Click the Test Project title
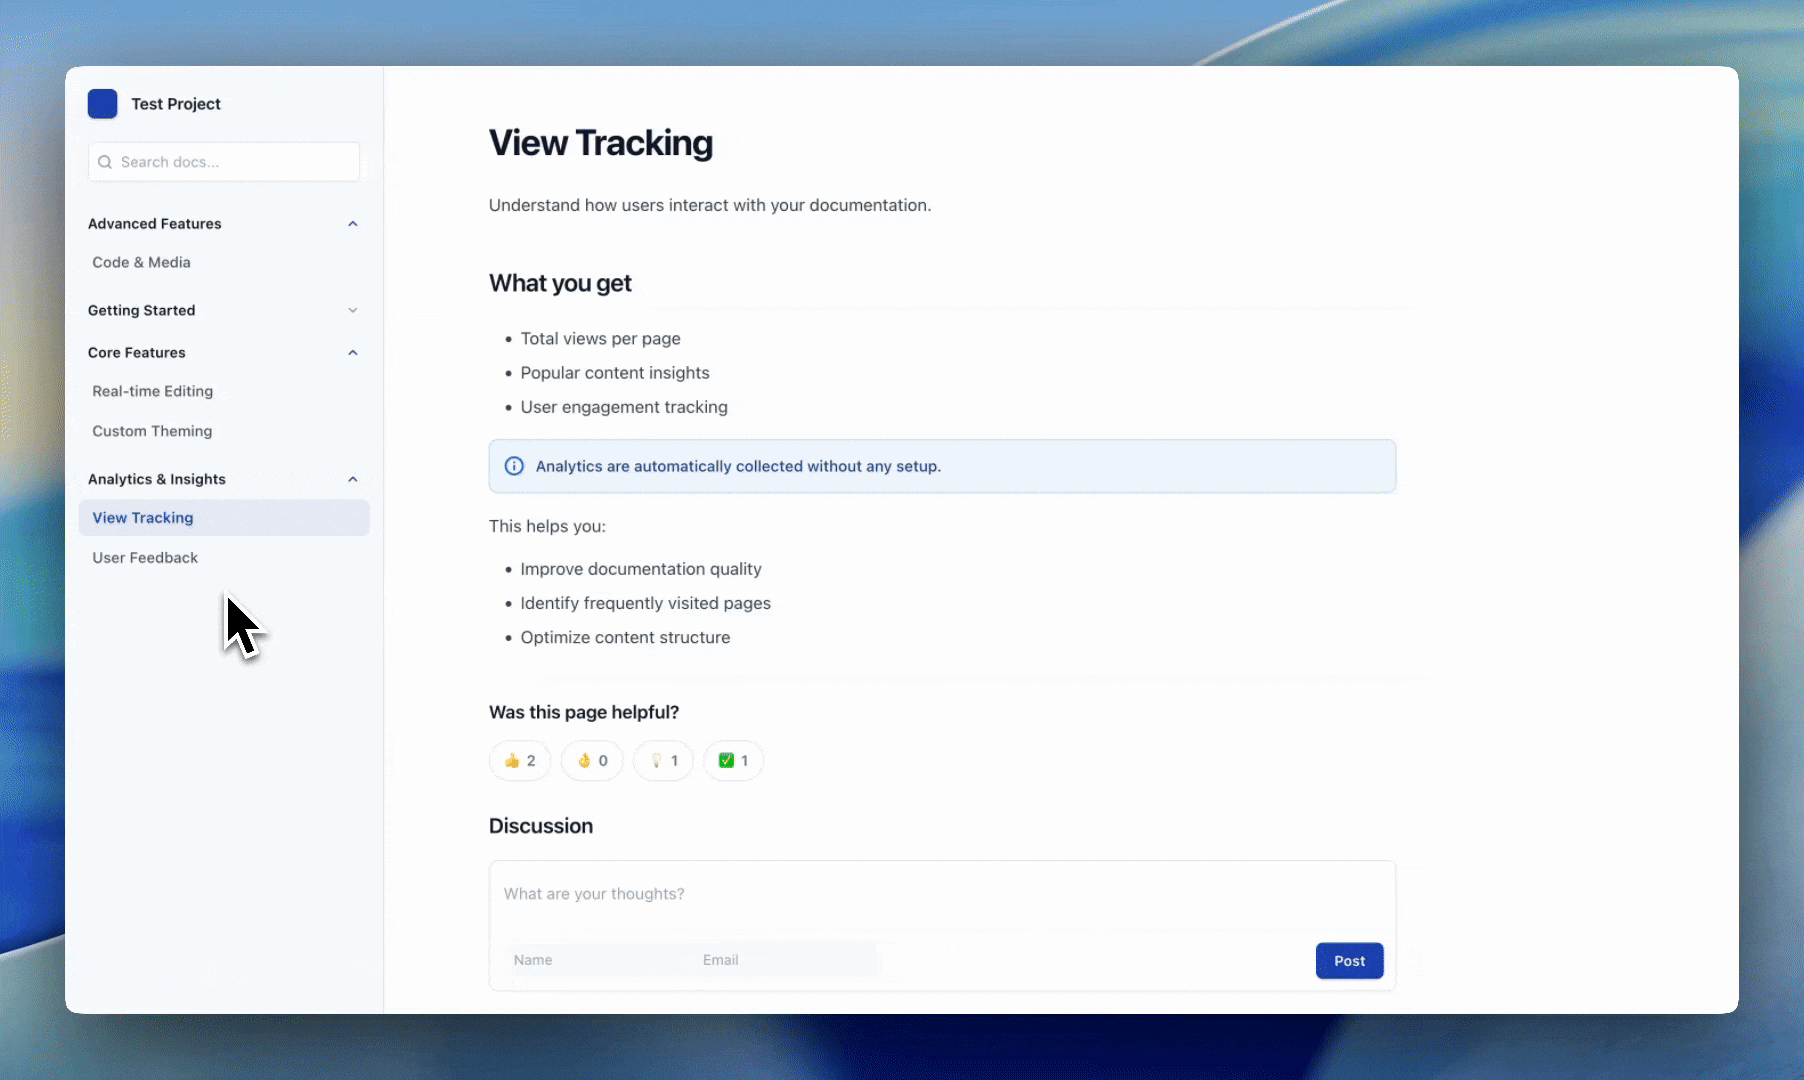This screenshot has height=1080, width=1804. tap(176, 103)
